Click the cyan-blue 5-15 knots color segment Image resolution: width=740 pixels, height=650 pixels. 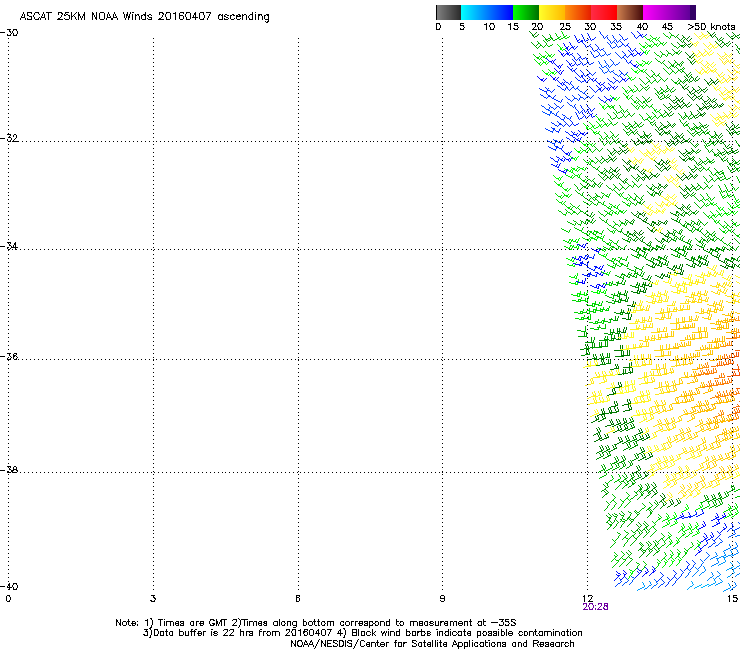tap(487, 12)
